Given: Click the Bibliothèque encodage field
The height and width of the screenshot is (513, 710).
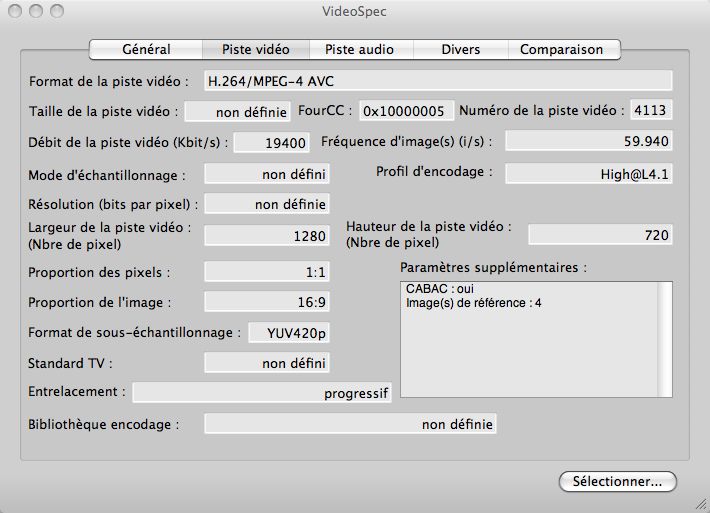Looking at the screenshot, I should point(350,425).
